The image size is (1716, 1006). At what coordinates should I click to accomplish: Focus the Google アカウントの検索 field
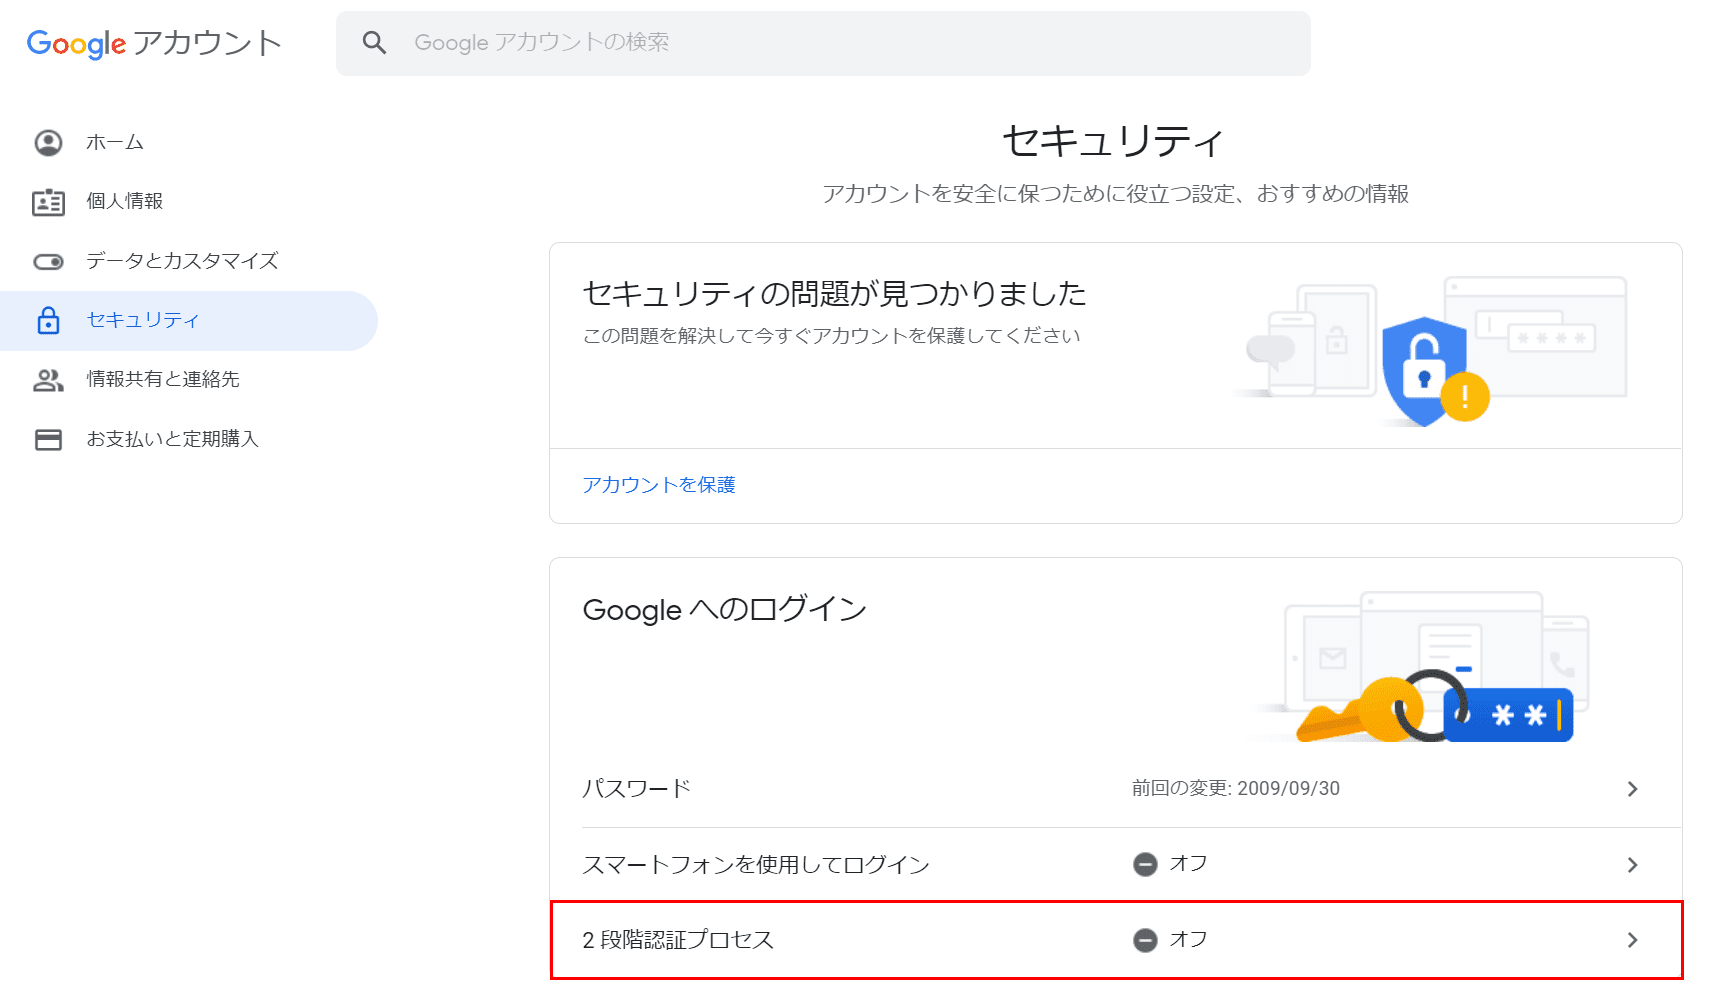(x=823, y=43)
